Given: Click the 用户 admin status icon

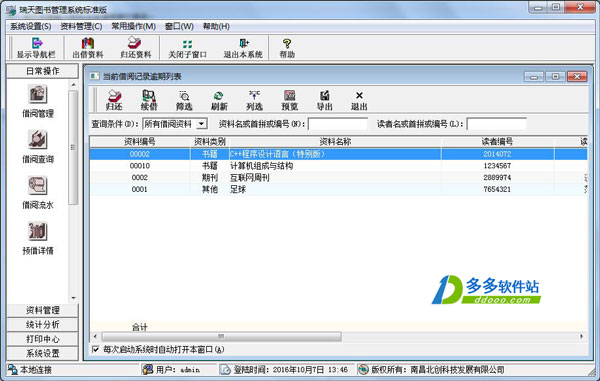Looking at the screenshot, I should click(148, 370).
